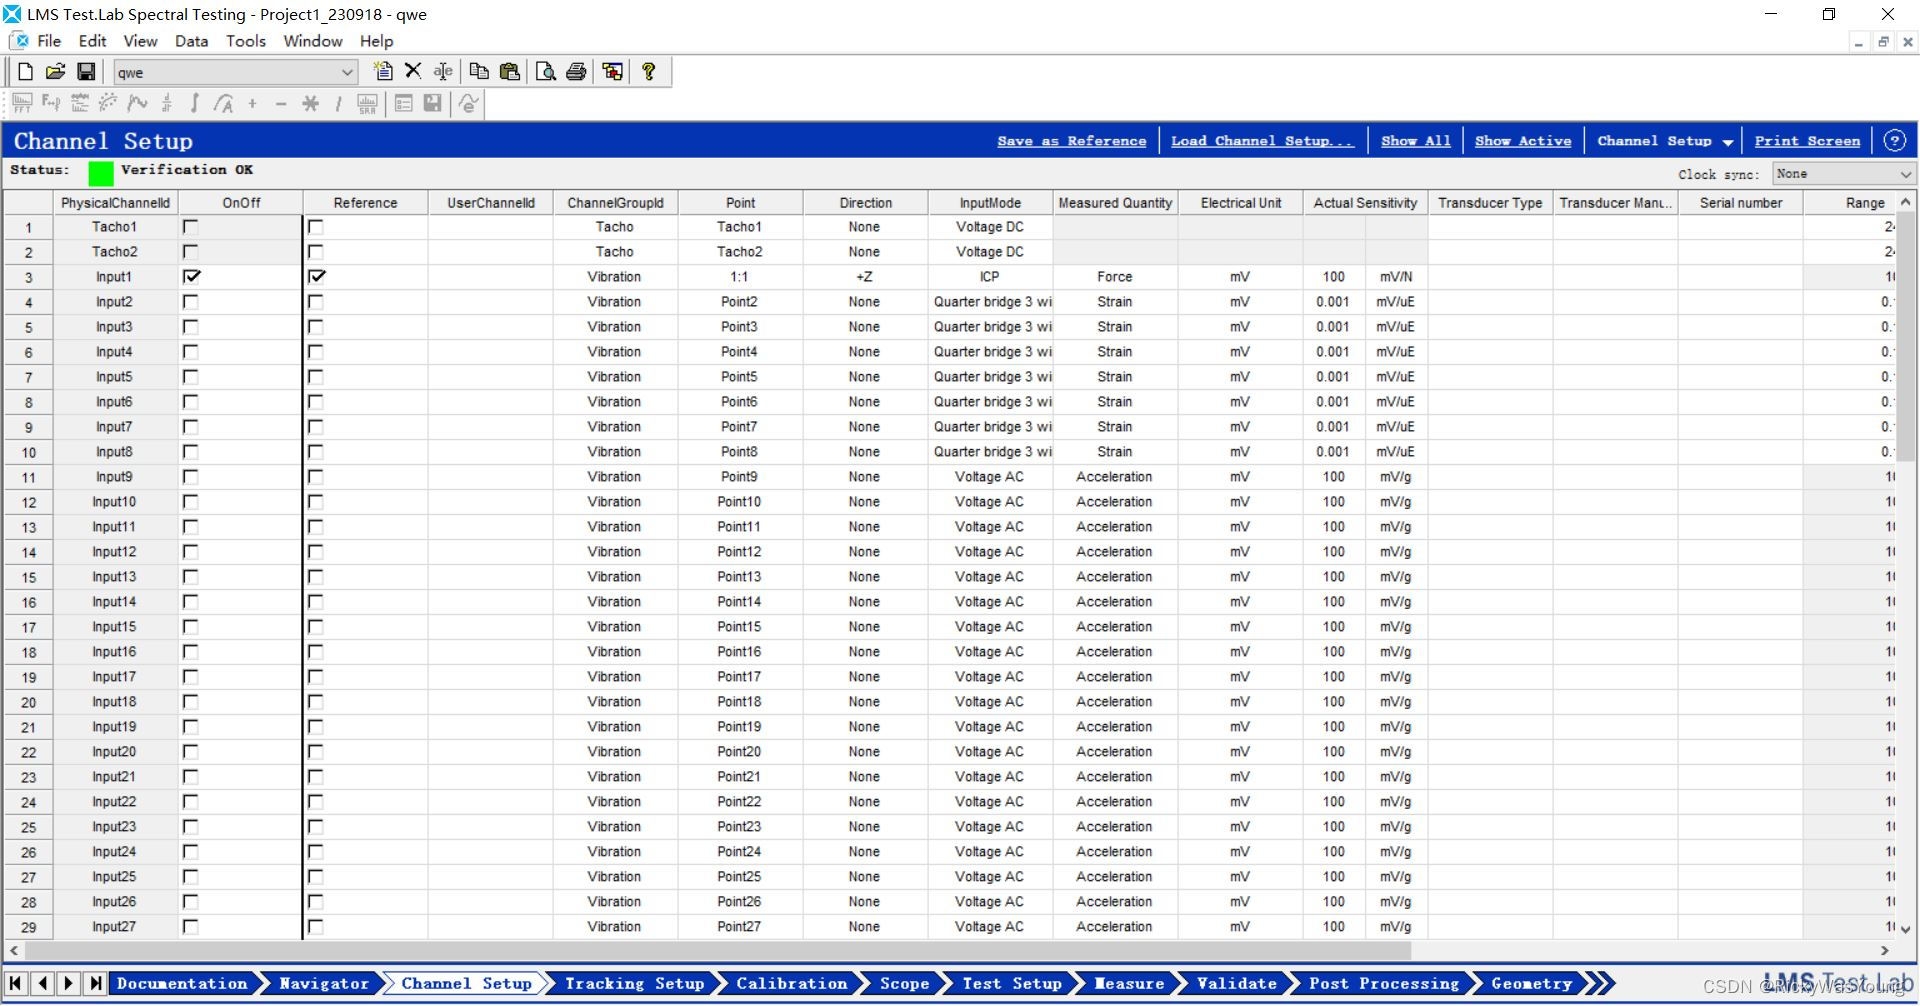The image size is (1920, 1006).
Task: Open the Tools menu
Action: click(245, 41)
